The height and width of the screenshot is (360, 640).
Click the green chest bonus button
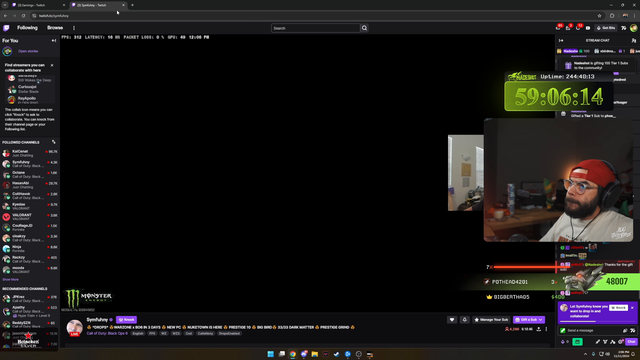578,342
